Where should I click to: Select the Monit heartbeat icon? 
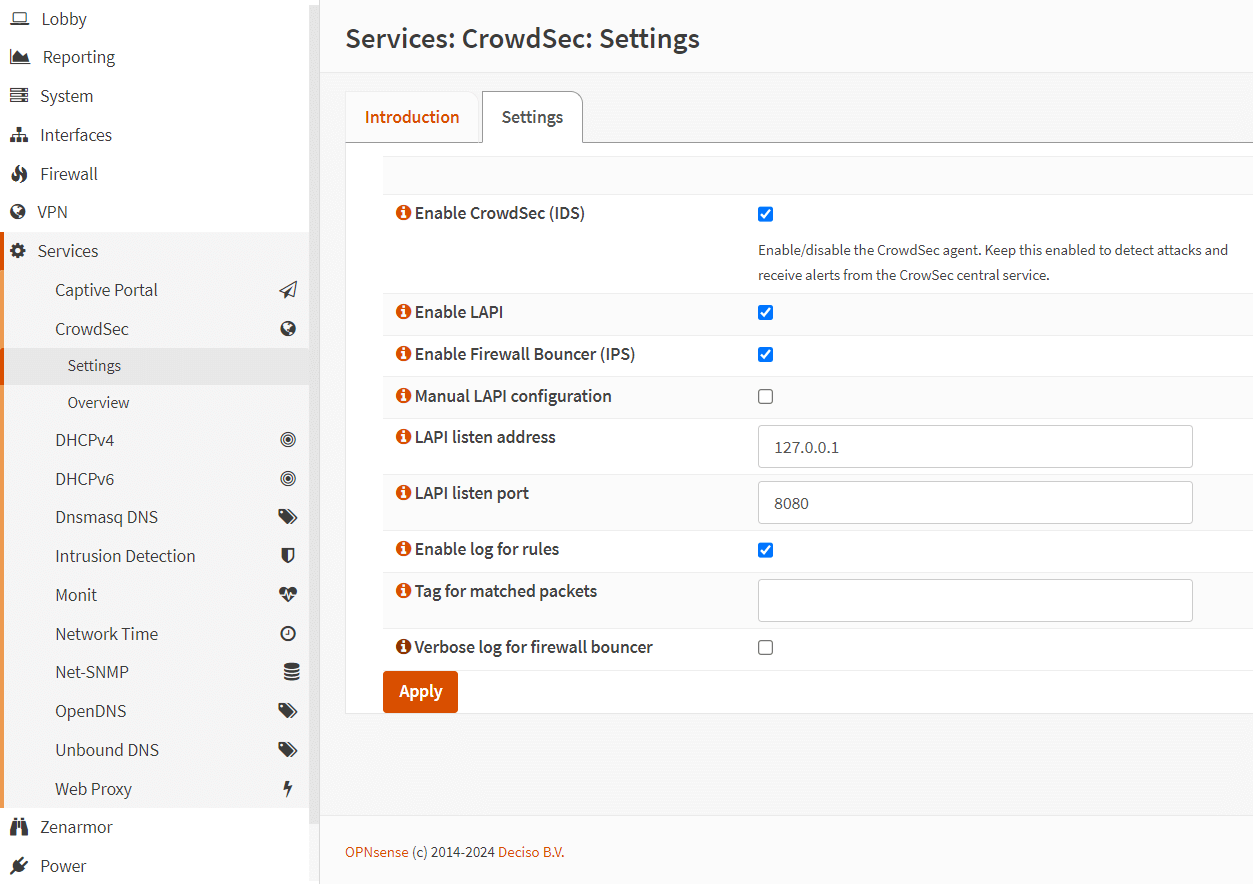click(x=288, y=594)
